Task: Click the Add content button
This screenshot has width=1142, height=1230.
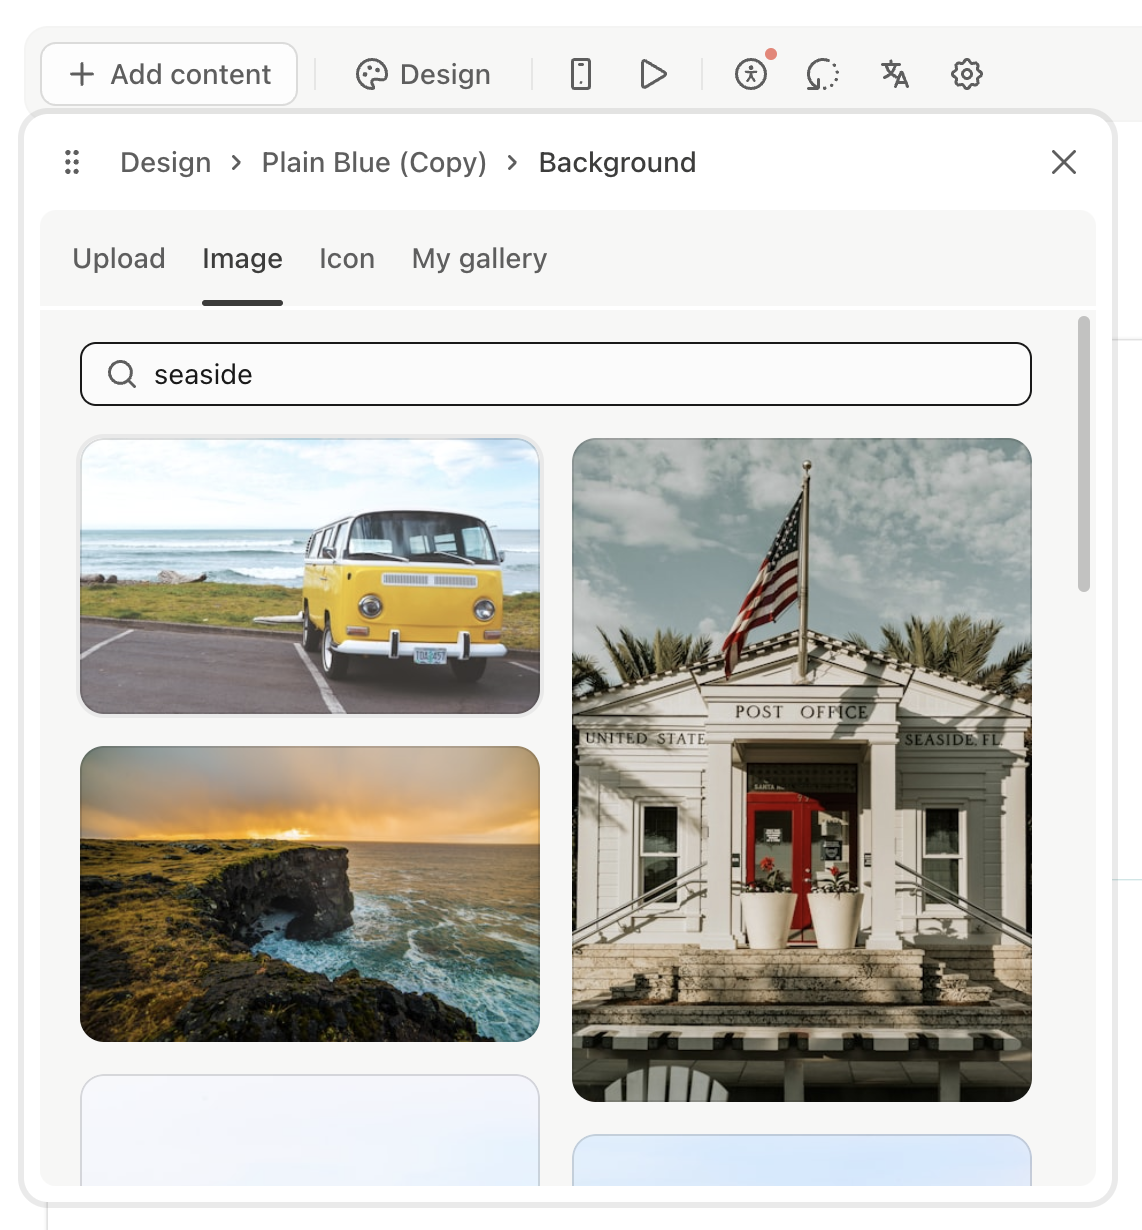Action: (169, 74)
